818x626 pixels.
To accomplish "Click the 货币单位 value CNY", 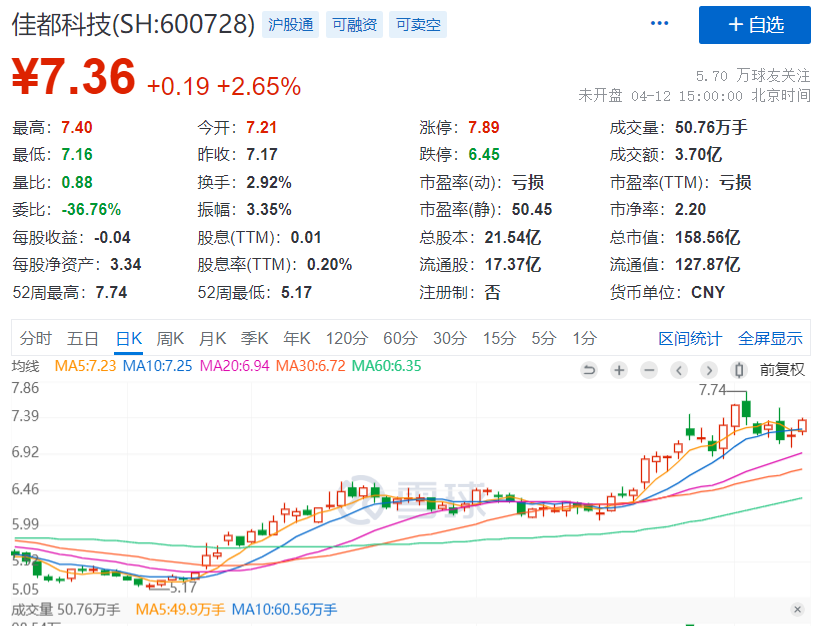I will tap(708, 292).
